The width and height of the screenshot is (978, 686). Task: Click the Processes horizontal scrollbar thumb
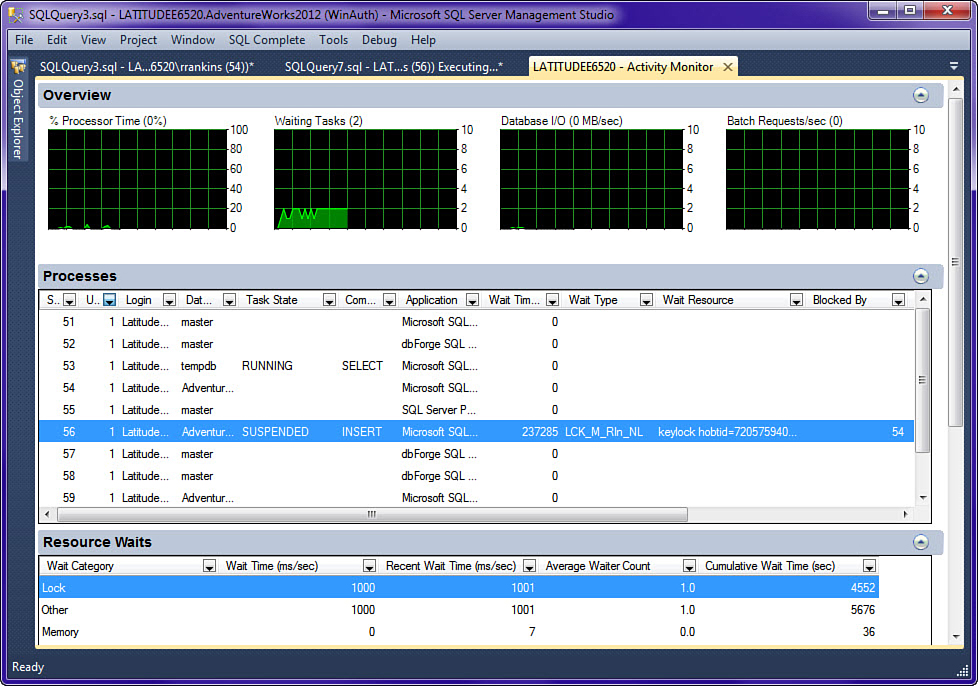point(372,514)
